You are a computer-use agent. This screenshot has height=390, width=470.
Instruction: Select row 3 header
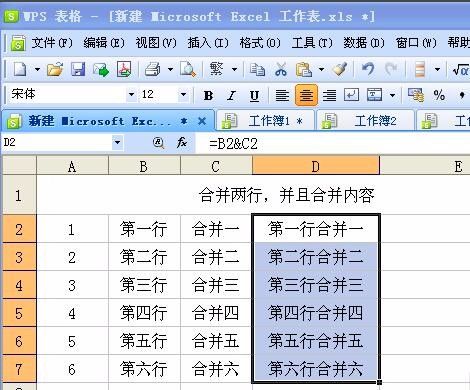(x=19, y=257)
